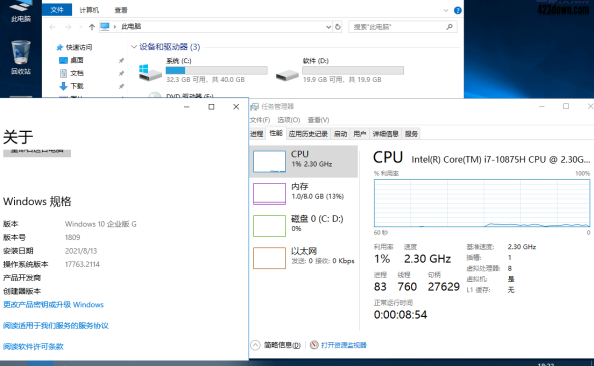Click the rename this PC button in About

click(x=37, y=152)
